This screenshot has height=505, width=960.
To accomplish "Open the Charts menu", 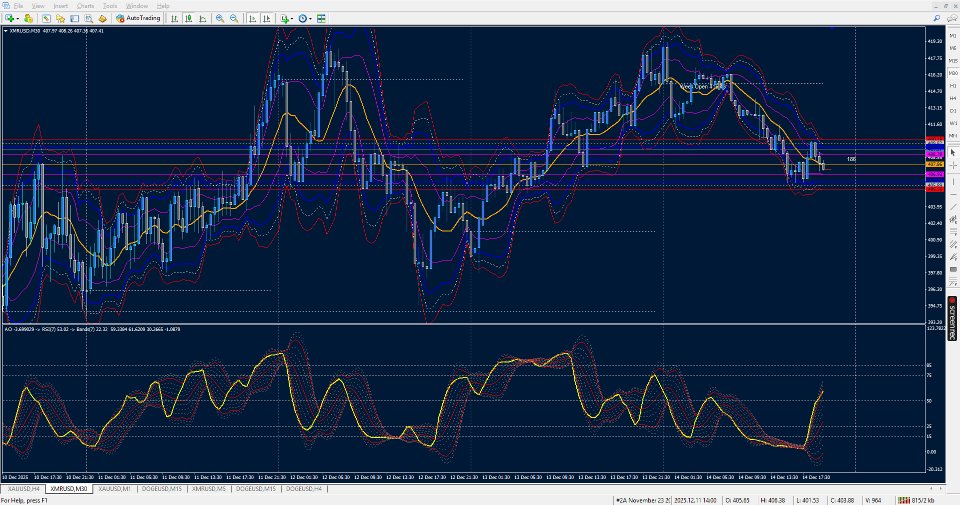I will point(86,6).
